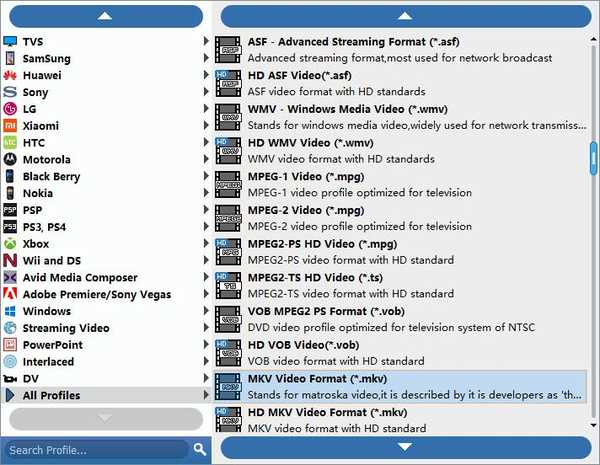Click the Avid Media Composer icon
Screen dimensions: 600x465
point(10,277)
